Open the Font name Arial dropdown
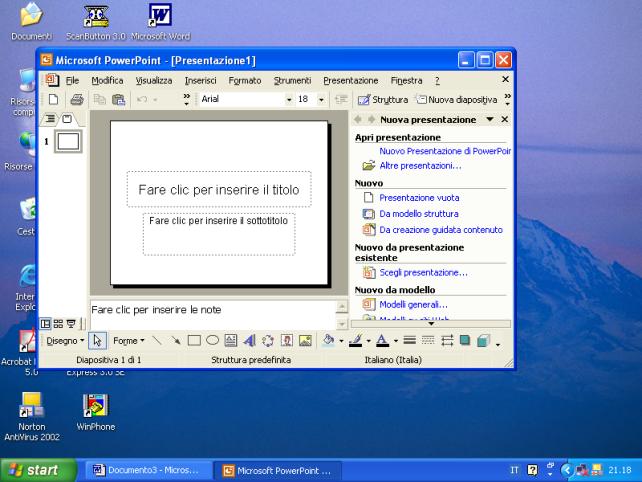642x482 pixels. point(289,100)
